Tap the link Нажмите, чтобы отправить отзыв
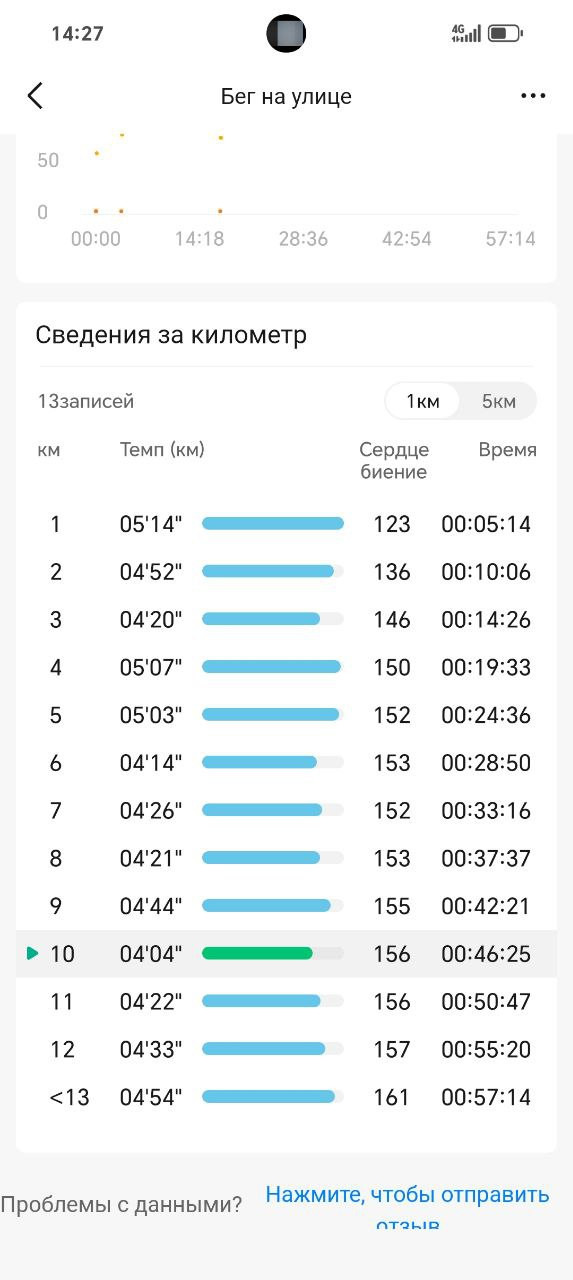 coord(407,1205)
